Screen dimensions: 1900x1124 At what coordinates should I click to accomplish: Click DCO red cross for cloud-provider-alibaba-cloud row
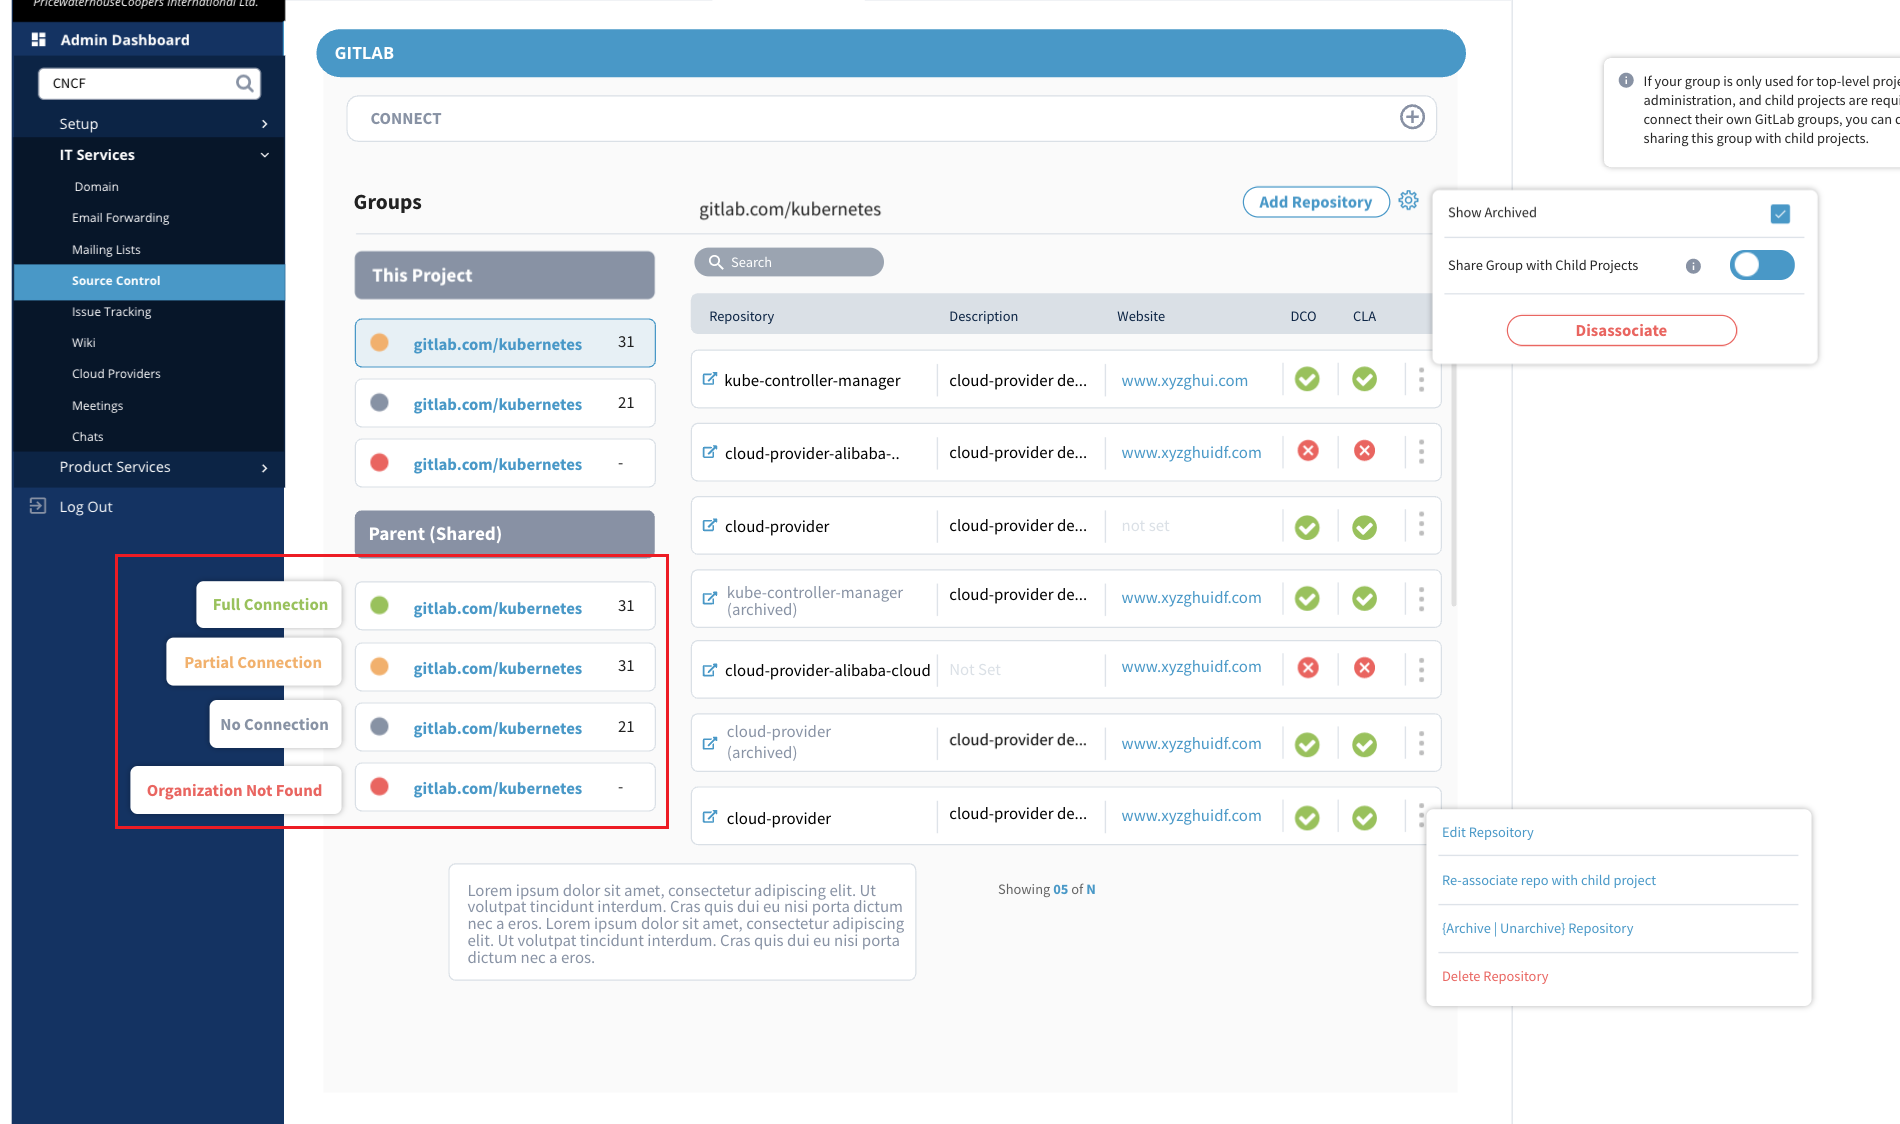point(1307,668)
